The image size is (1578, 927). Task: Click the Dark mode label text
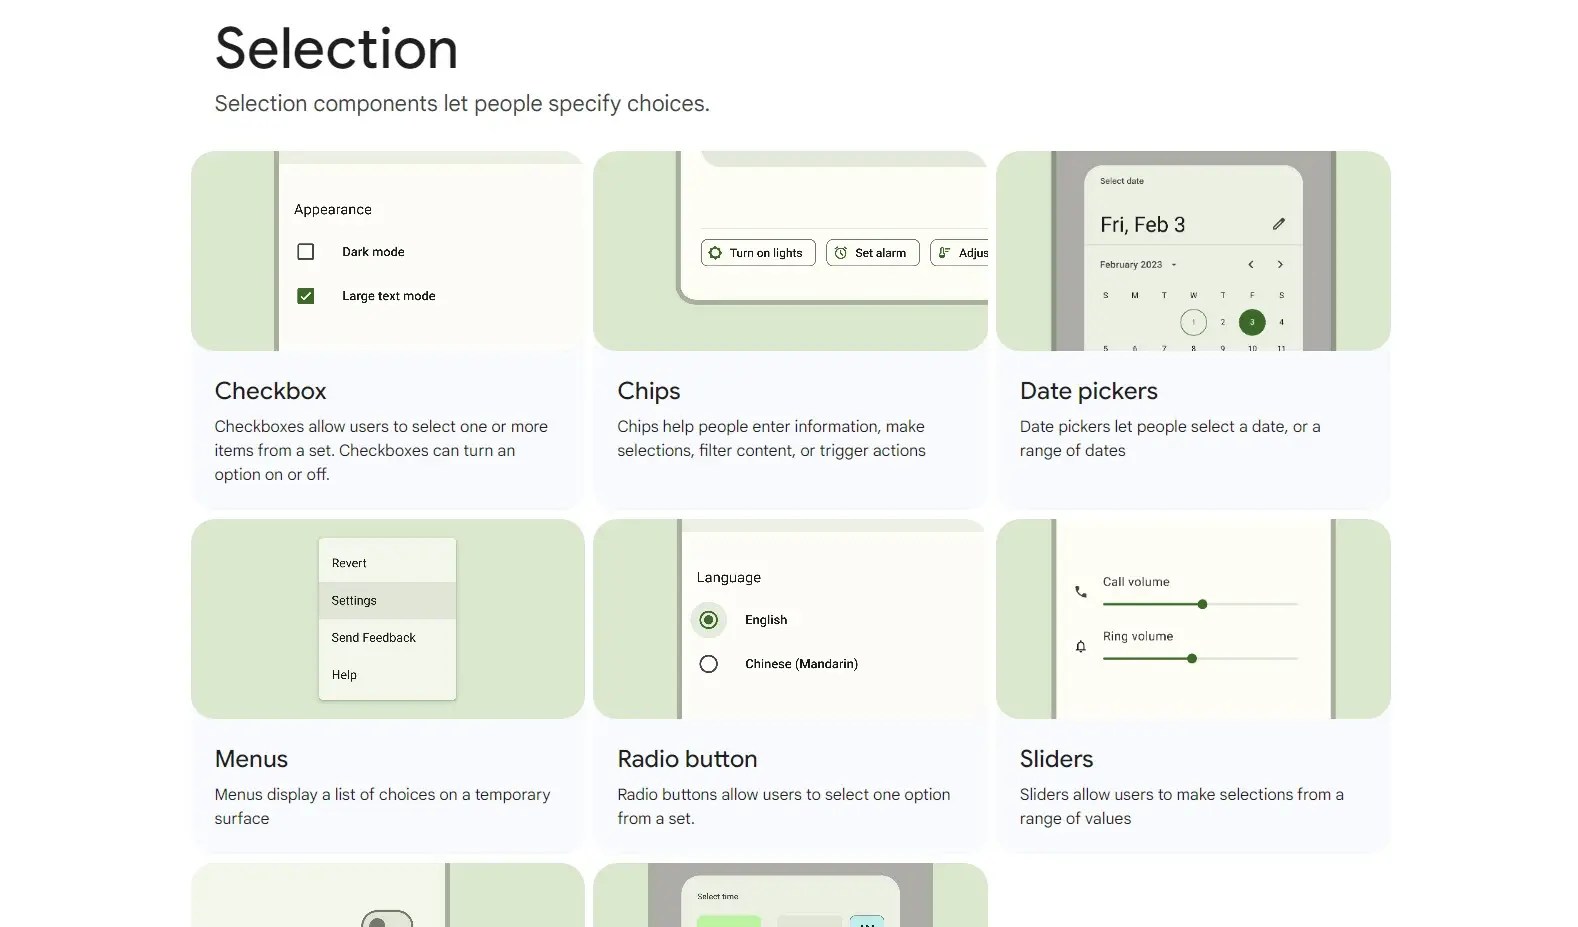pyautogui.click(x=373, y=252)
